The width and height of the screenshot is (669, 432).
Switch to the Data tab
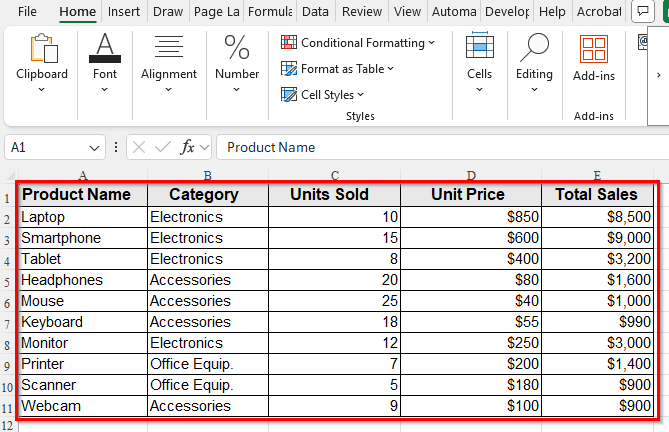315,12
